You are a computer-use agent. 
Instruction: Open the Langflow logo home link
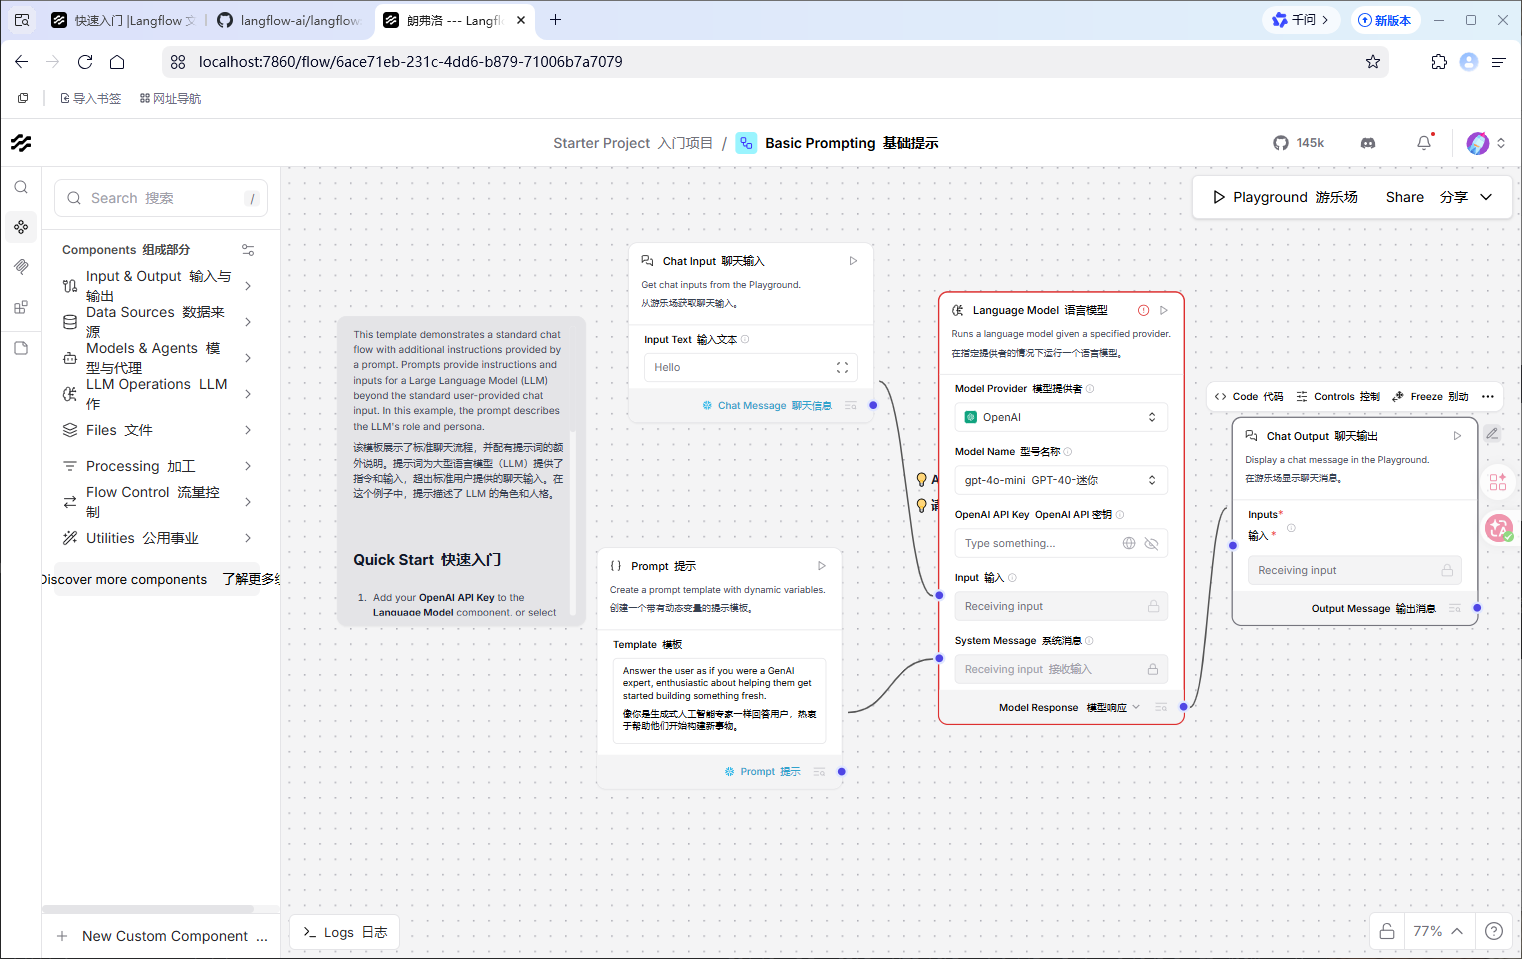21,143
